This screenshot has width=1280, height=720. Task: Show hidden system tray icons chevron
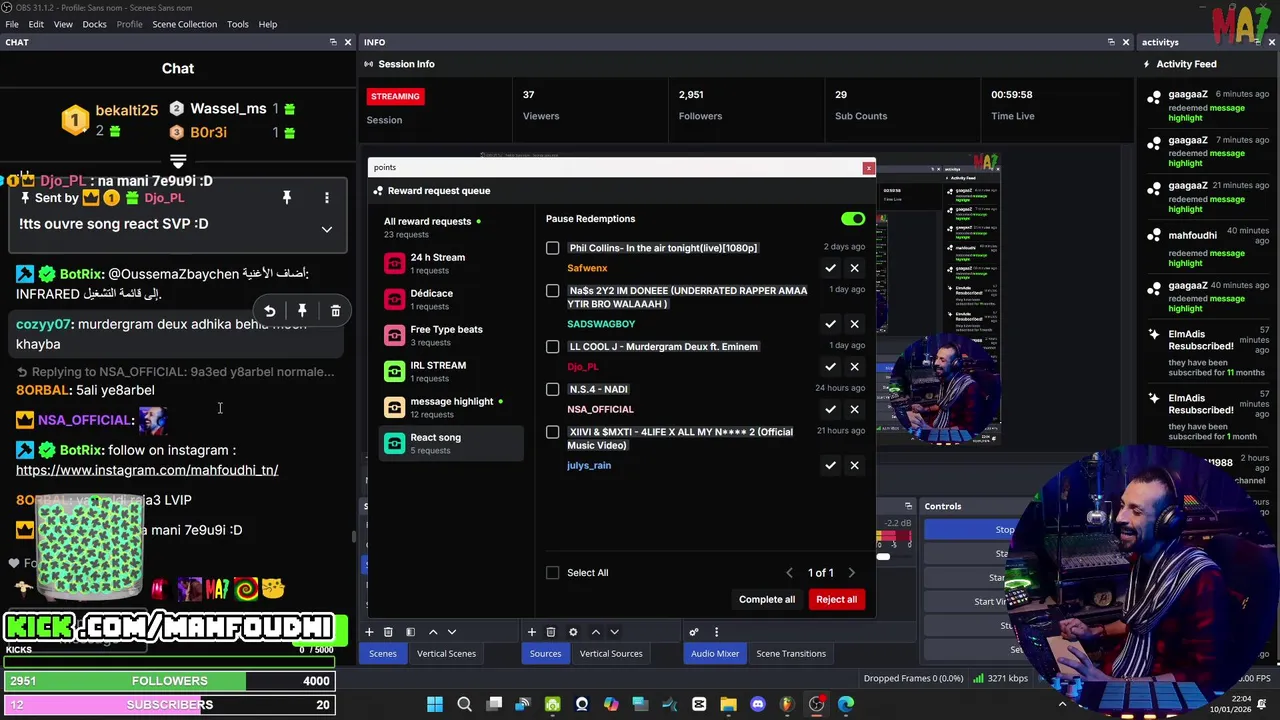coord(1062,704)
